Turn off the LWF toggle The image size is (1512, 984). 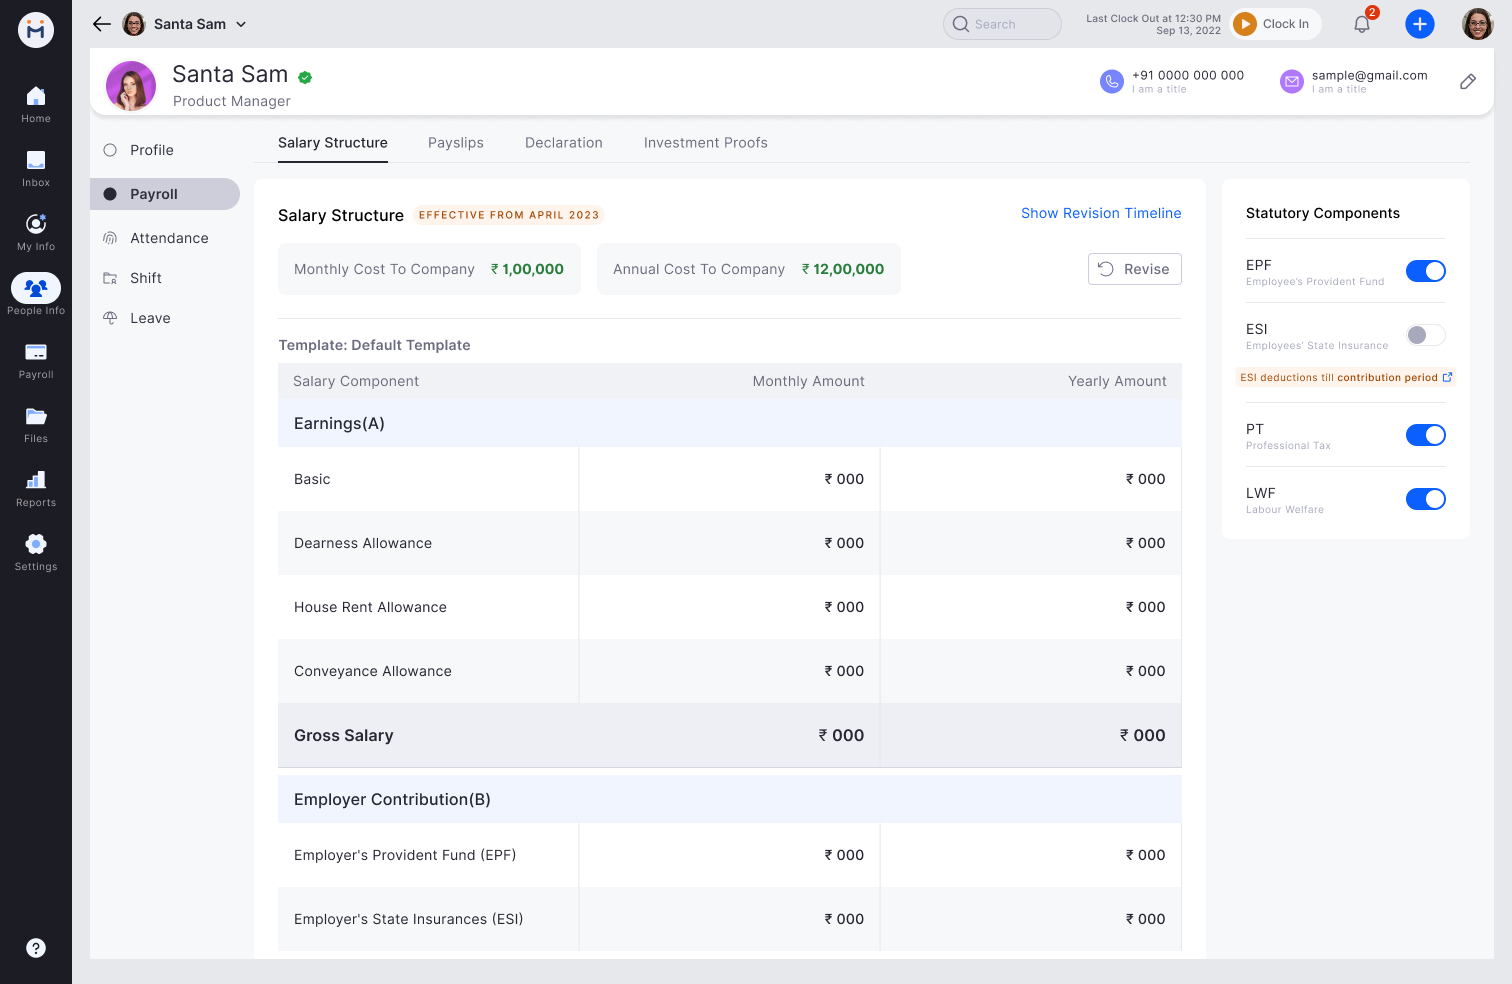(x=1425, y=498)
